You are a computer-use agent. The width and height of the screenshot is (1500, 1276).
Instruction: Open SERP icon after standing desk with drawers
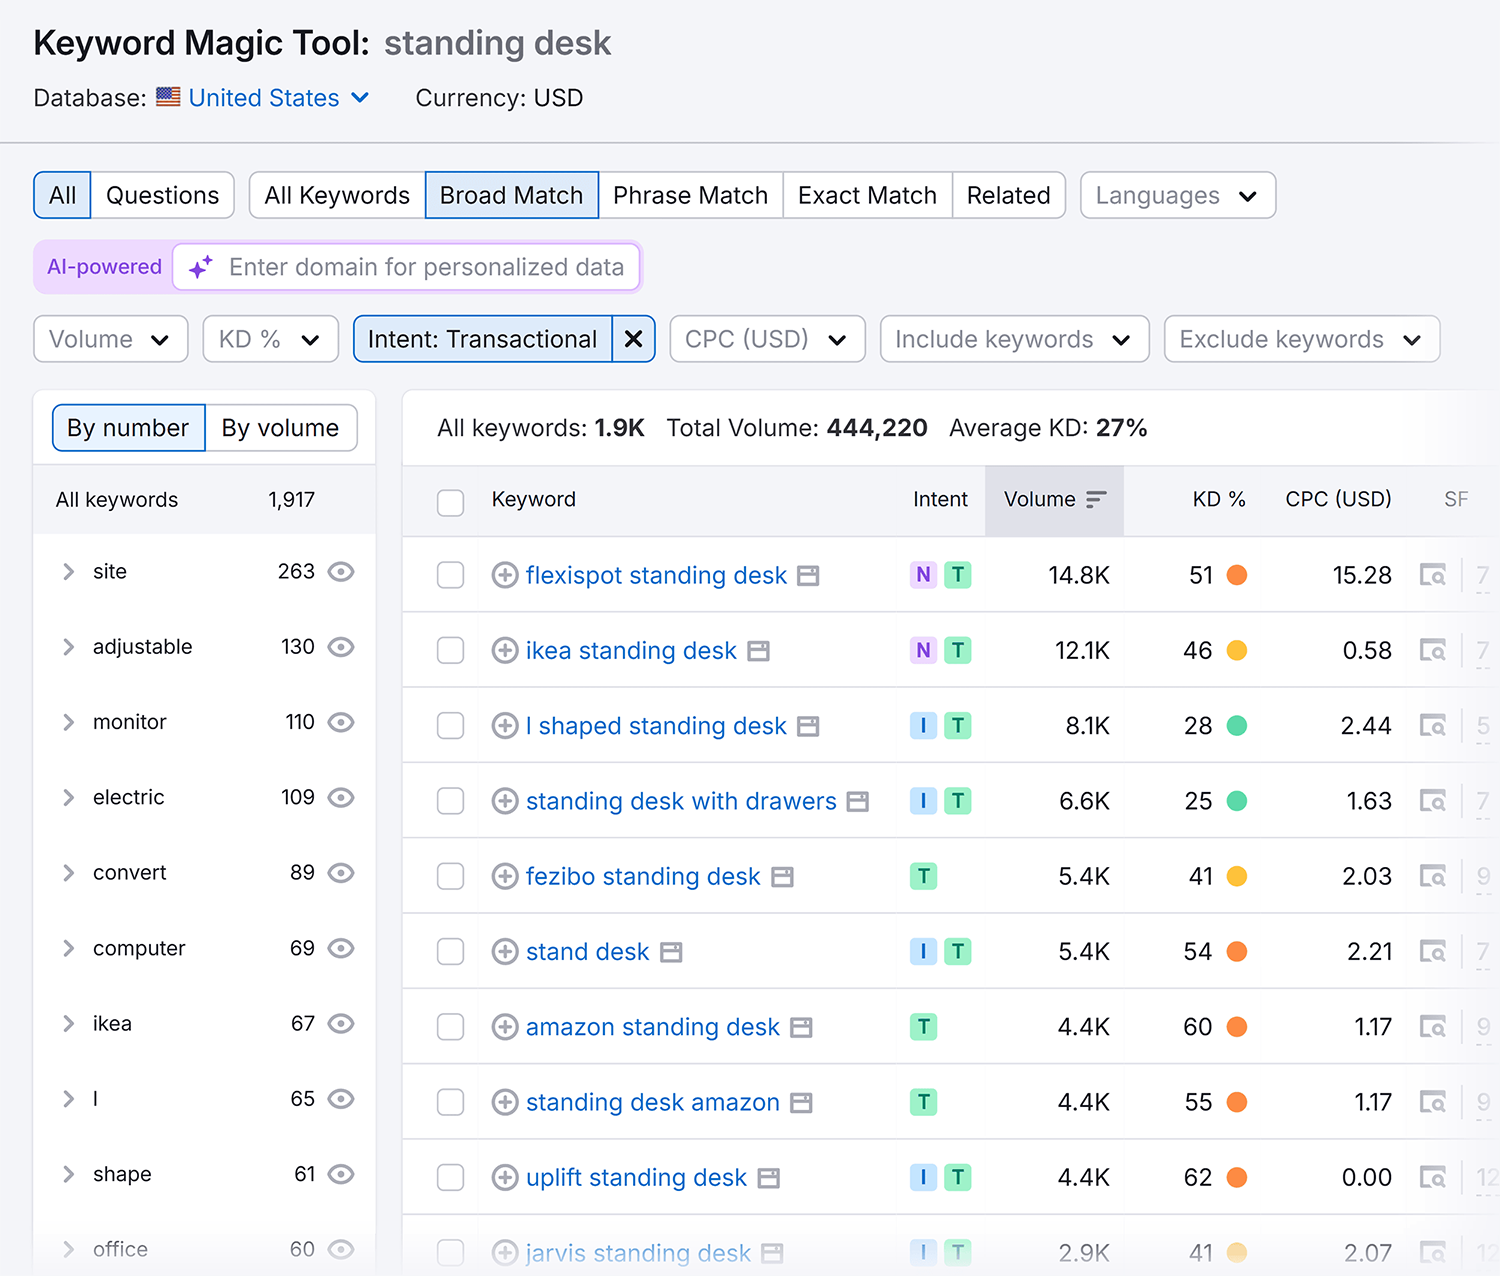click(858, 802)
